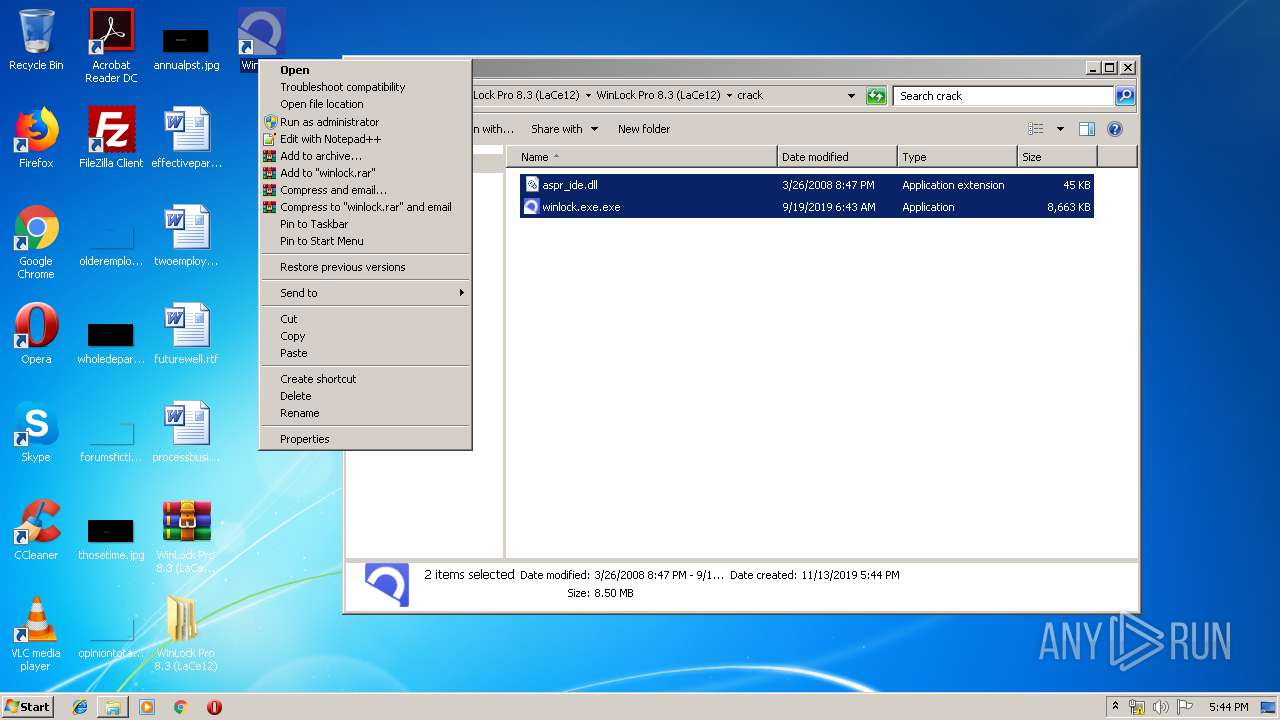Show the preview pane icon
Image resolution: width=1280 pixels, height=720 pixels.
[x=1087, y=129]
